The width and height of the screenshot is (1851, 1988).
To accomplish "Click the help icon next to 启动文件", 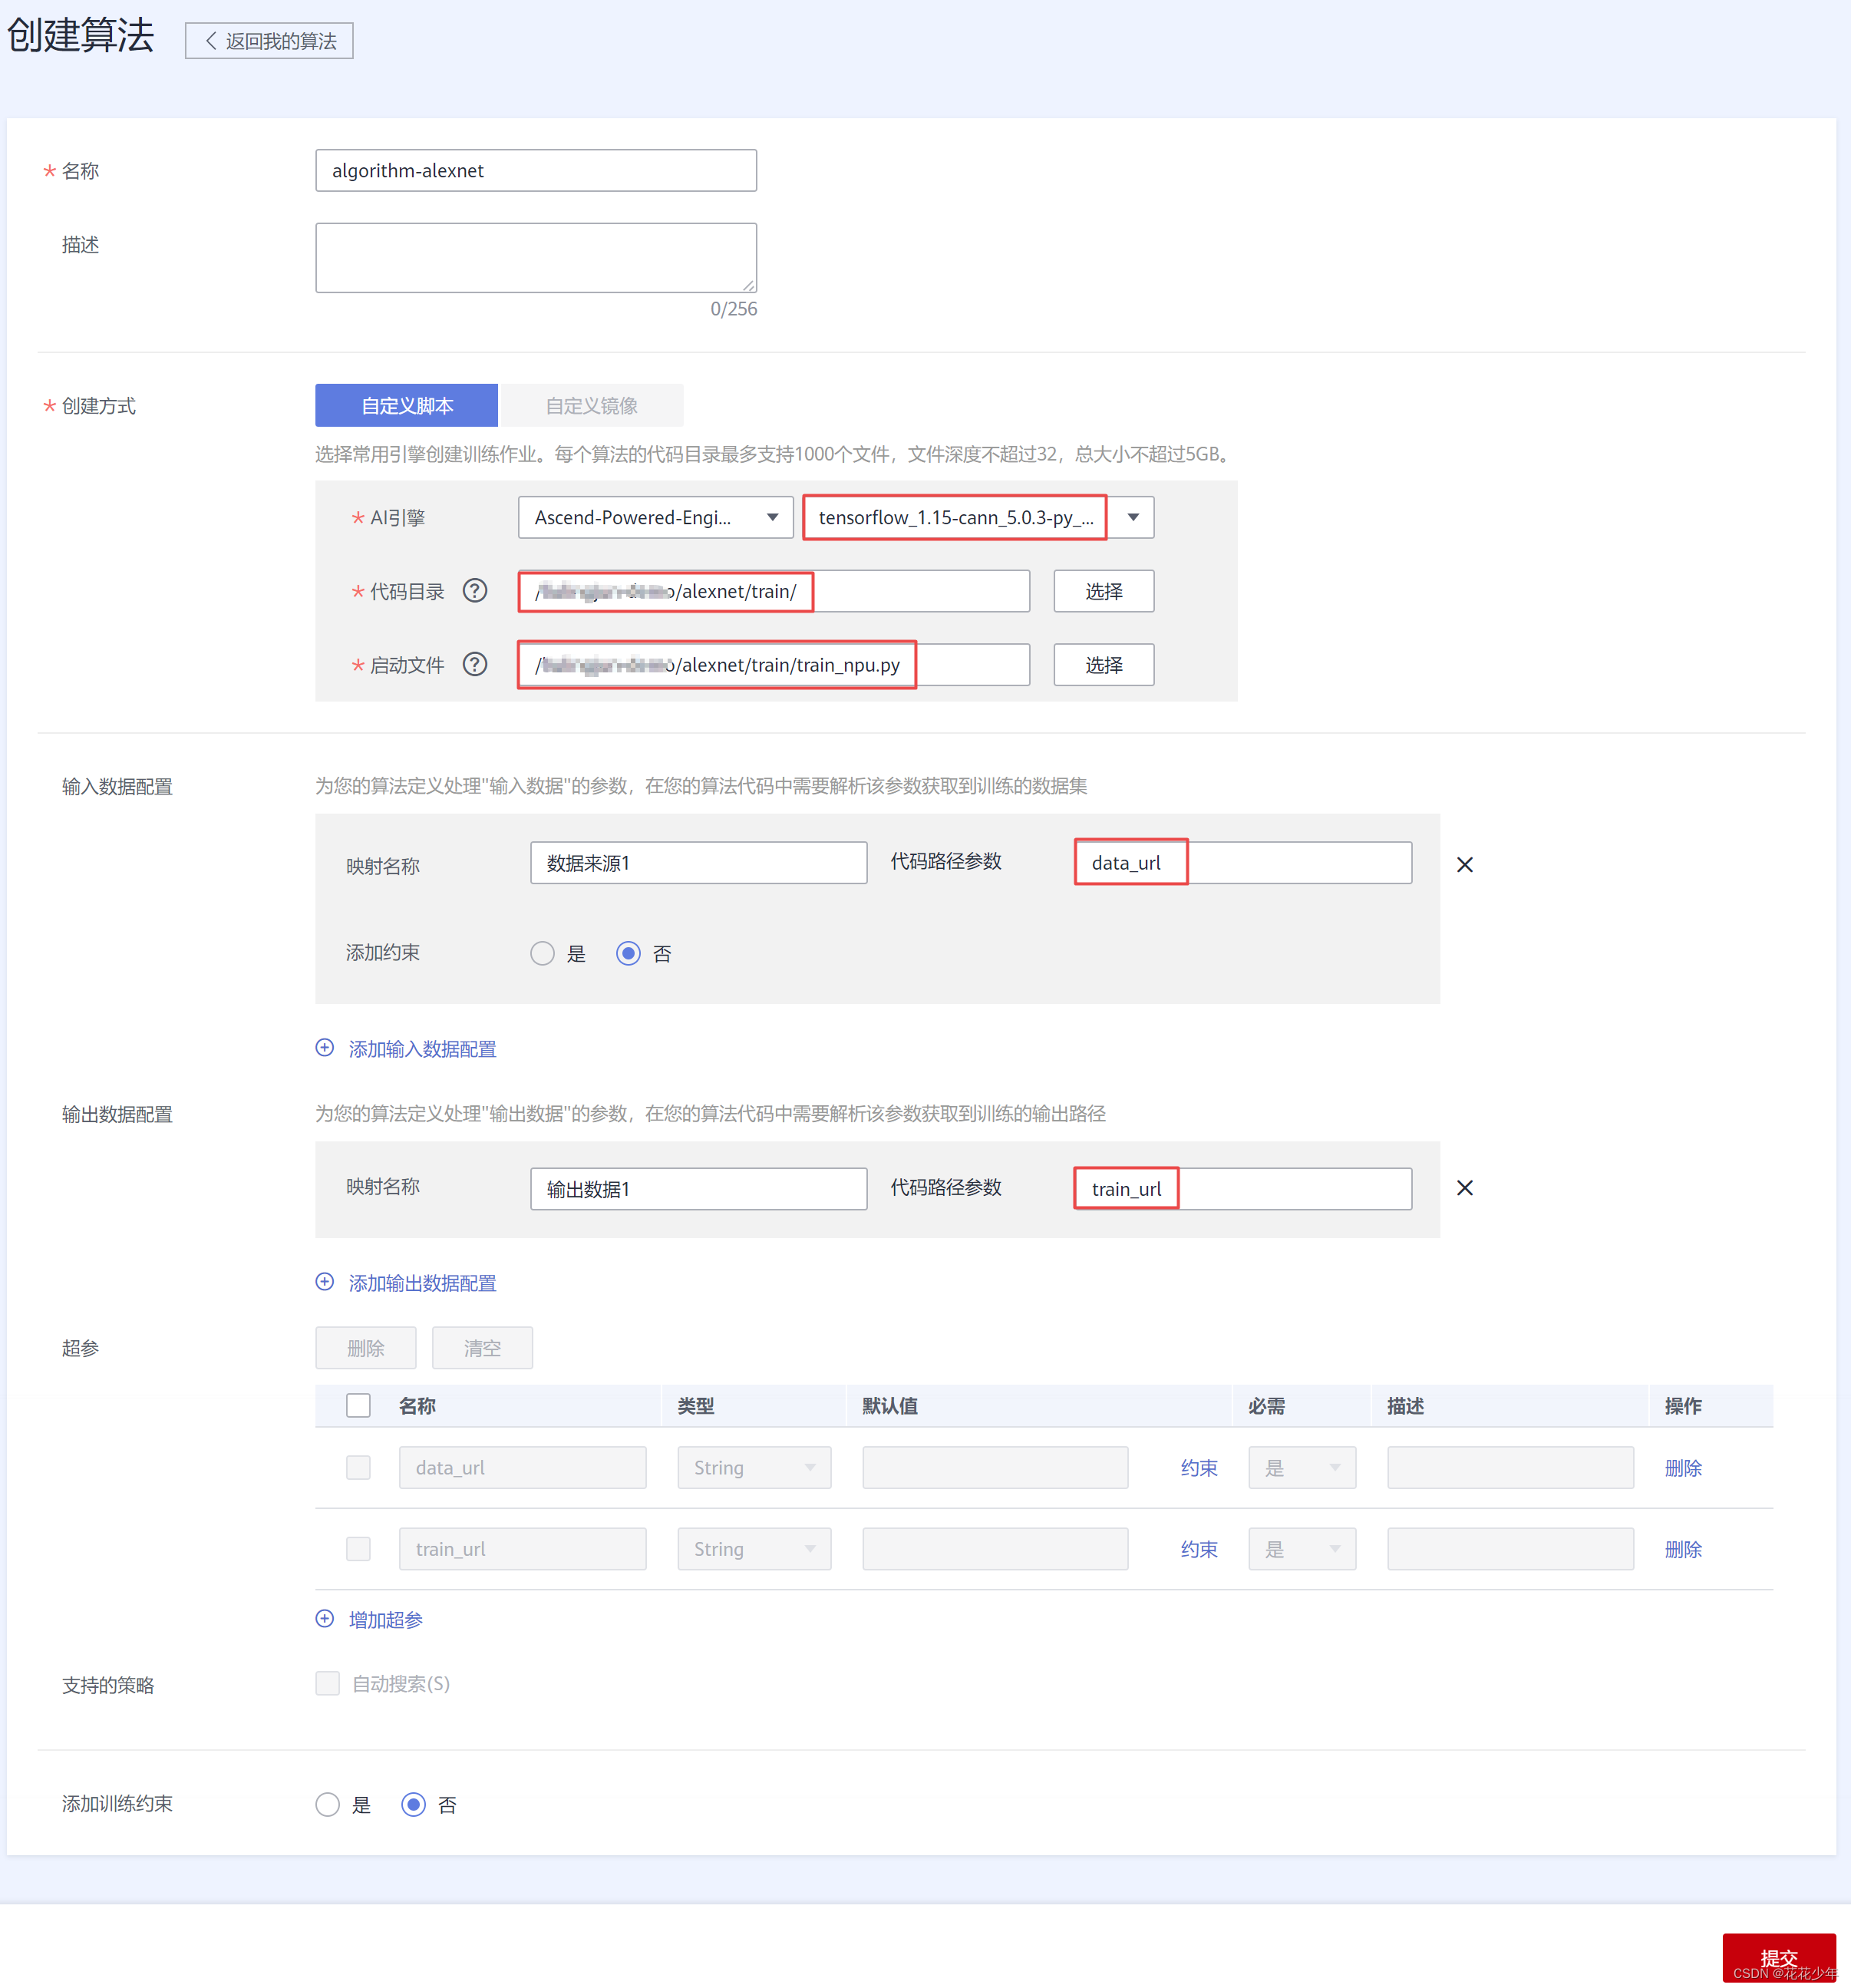I will [475, 664].
